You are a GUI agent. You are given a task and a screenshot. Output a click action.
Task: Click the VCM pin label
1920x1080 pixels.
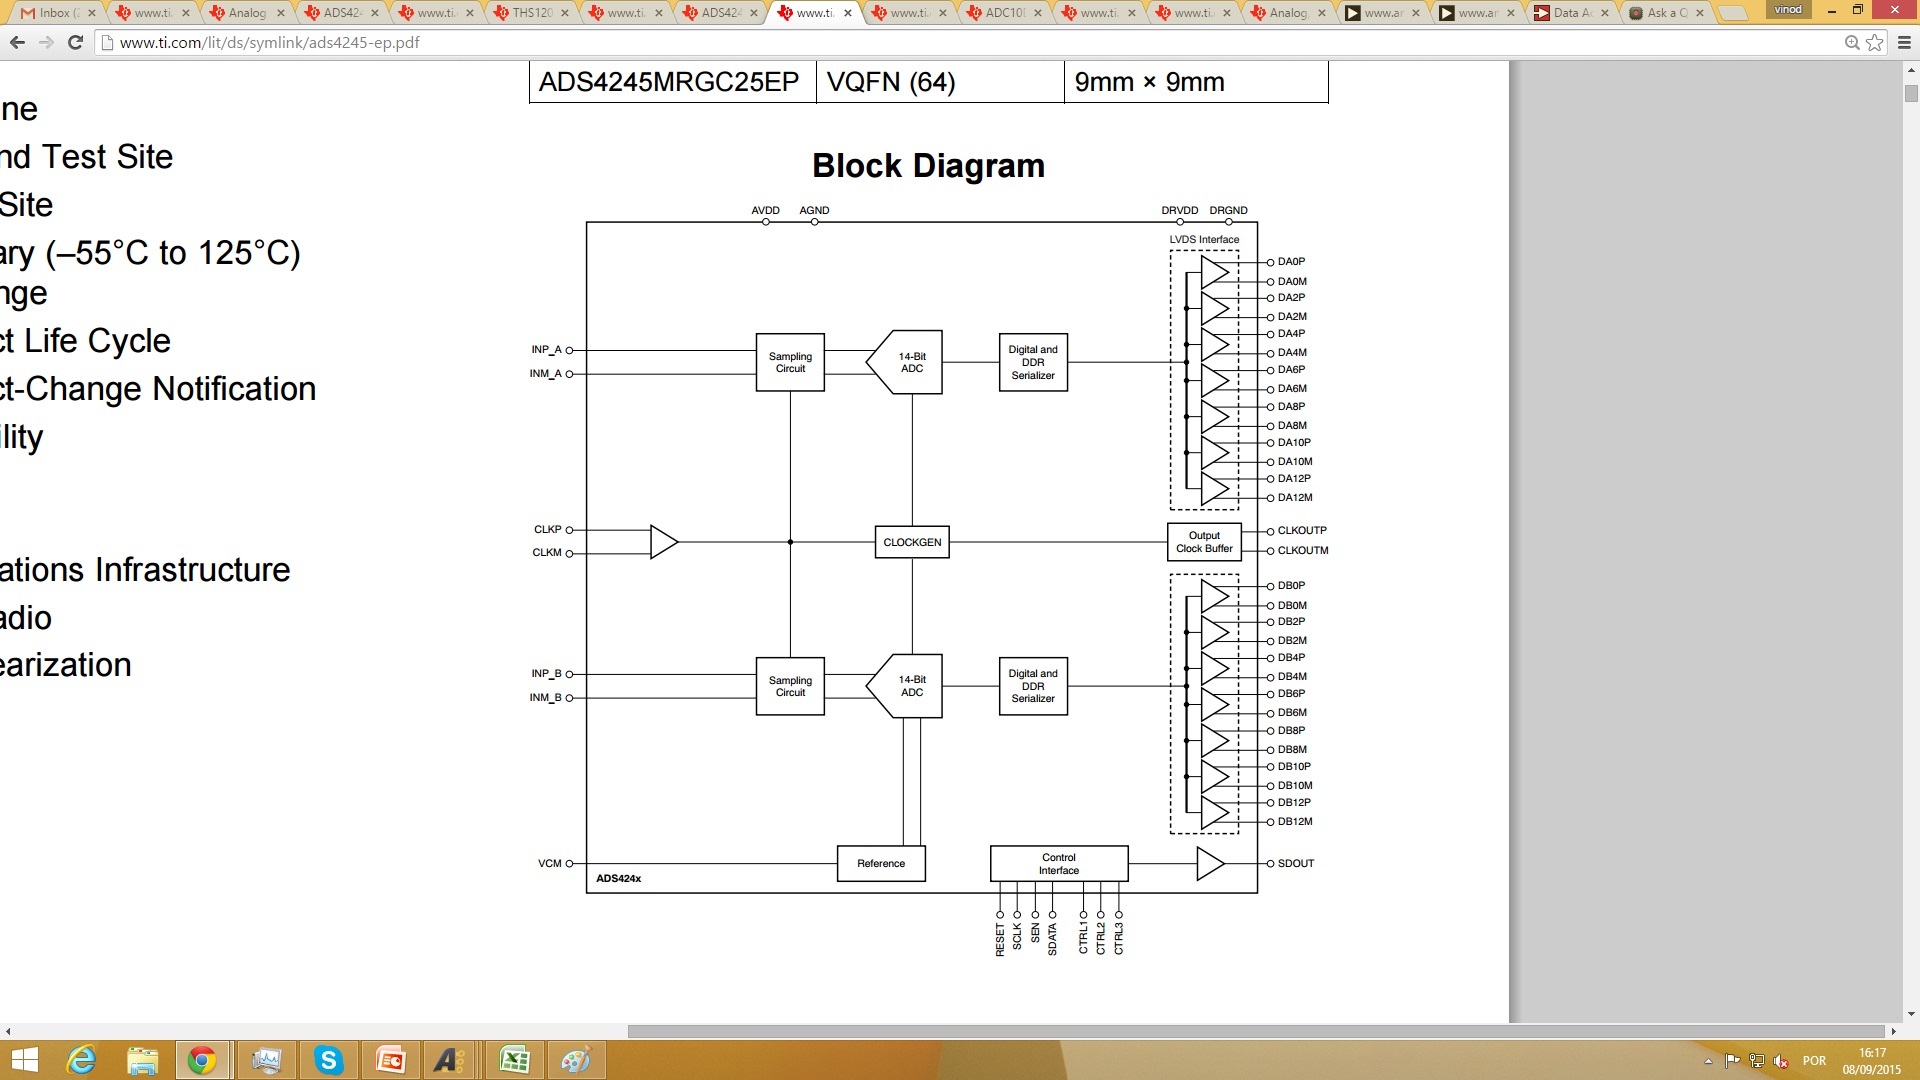[x=550, y=863]
